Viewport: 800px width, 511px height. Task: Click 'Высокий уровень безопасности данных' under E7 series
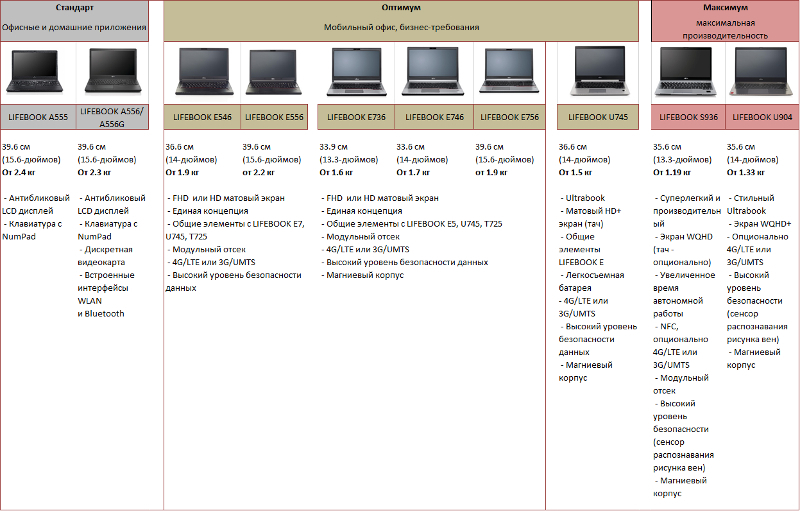[407, 262]
